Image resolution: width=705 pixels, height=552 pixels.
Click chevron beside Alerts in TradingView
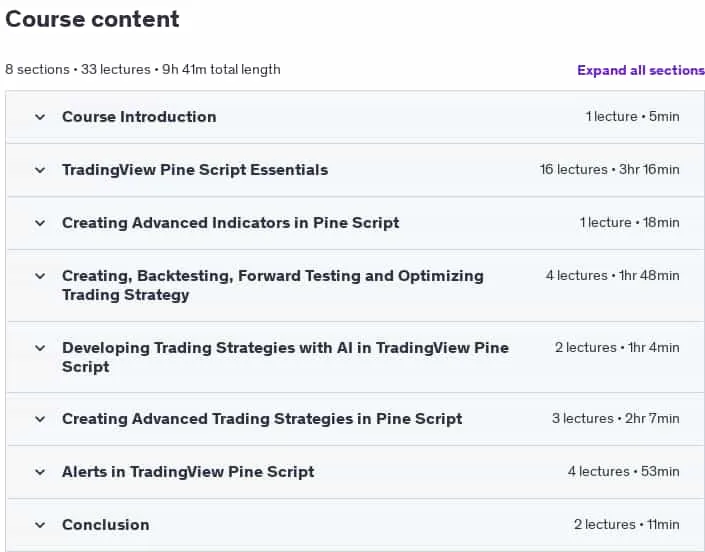pos(40,472)
